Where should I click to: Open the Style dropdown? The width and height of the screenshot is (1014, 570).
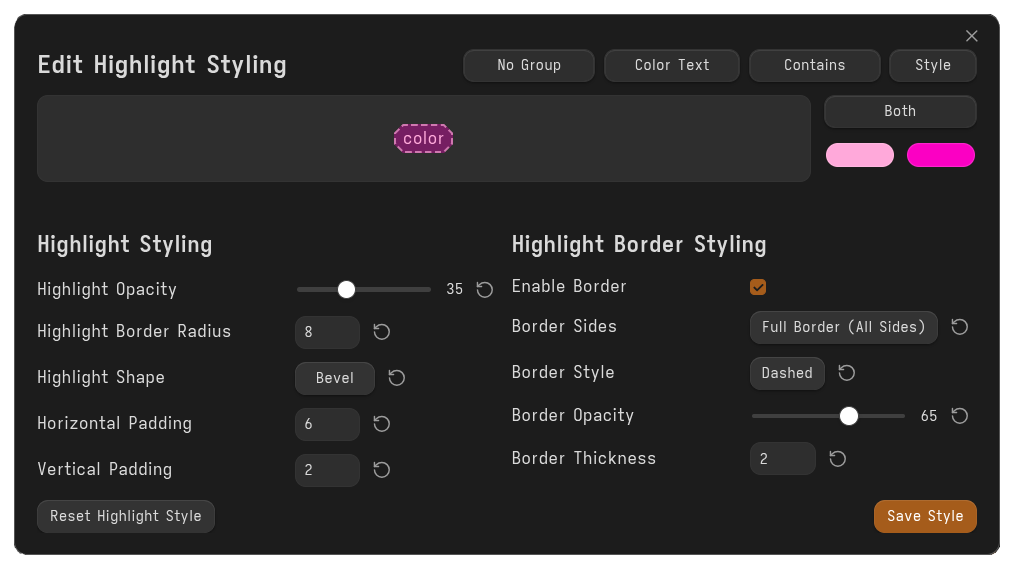[933, 65]
